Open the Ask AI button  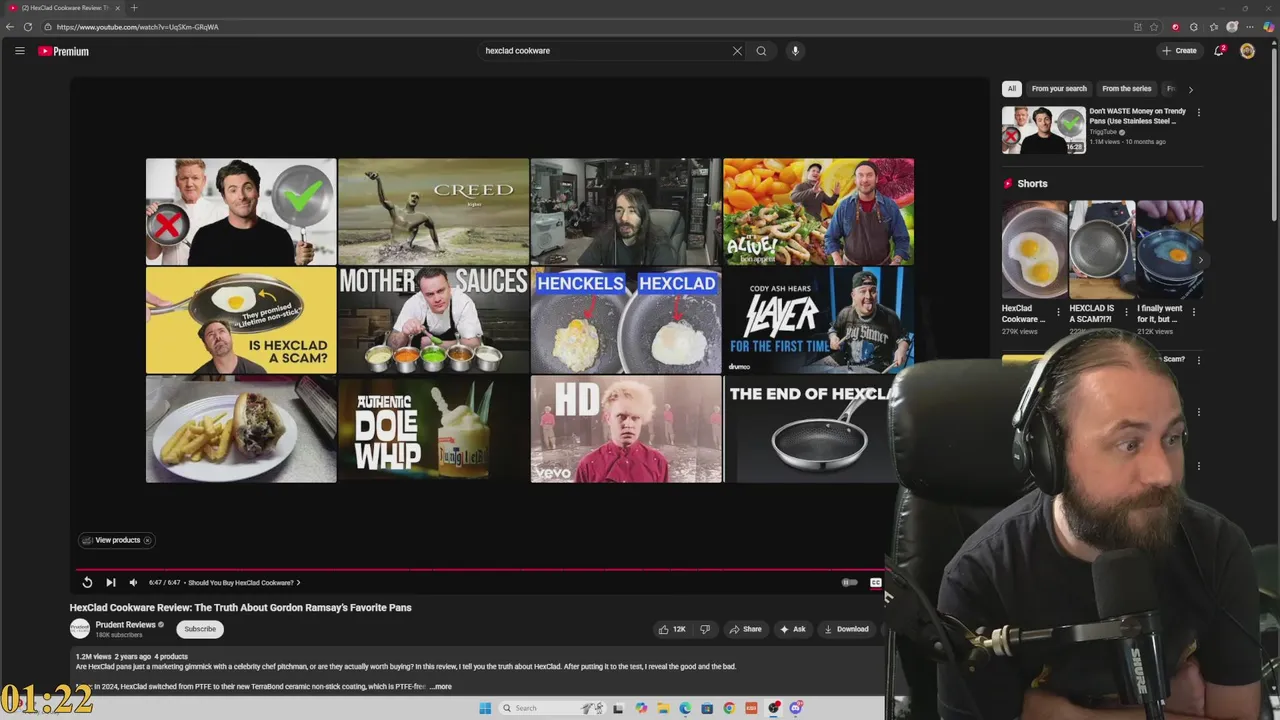793,629
